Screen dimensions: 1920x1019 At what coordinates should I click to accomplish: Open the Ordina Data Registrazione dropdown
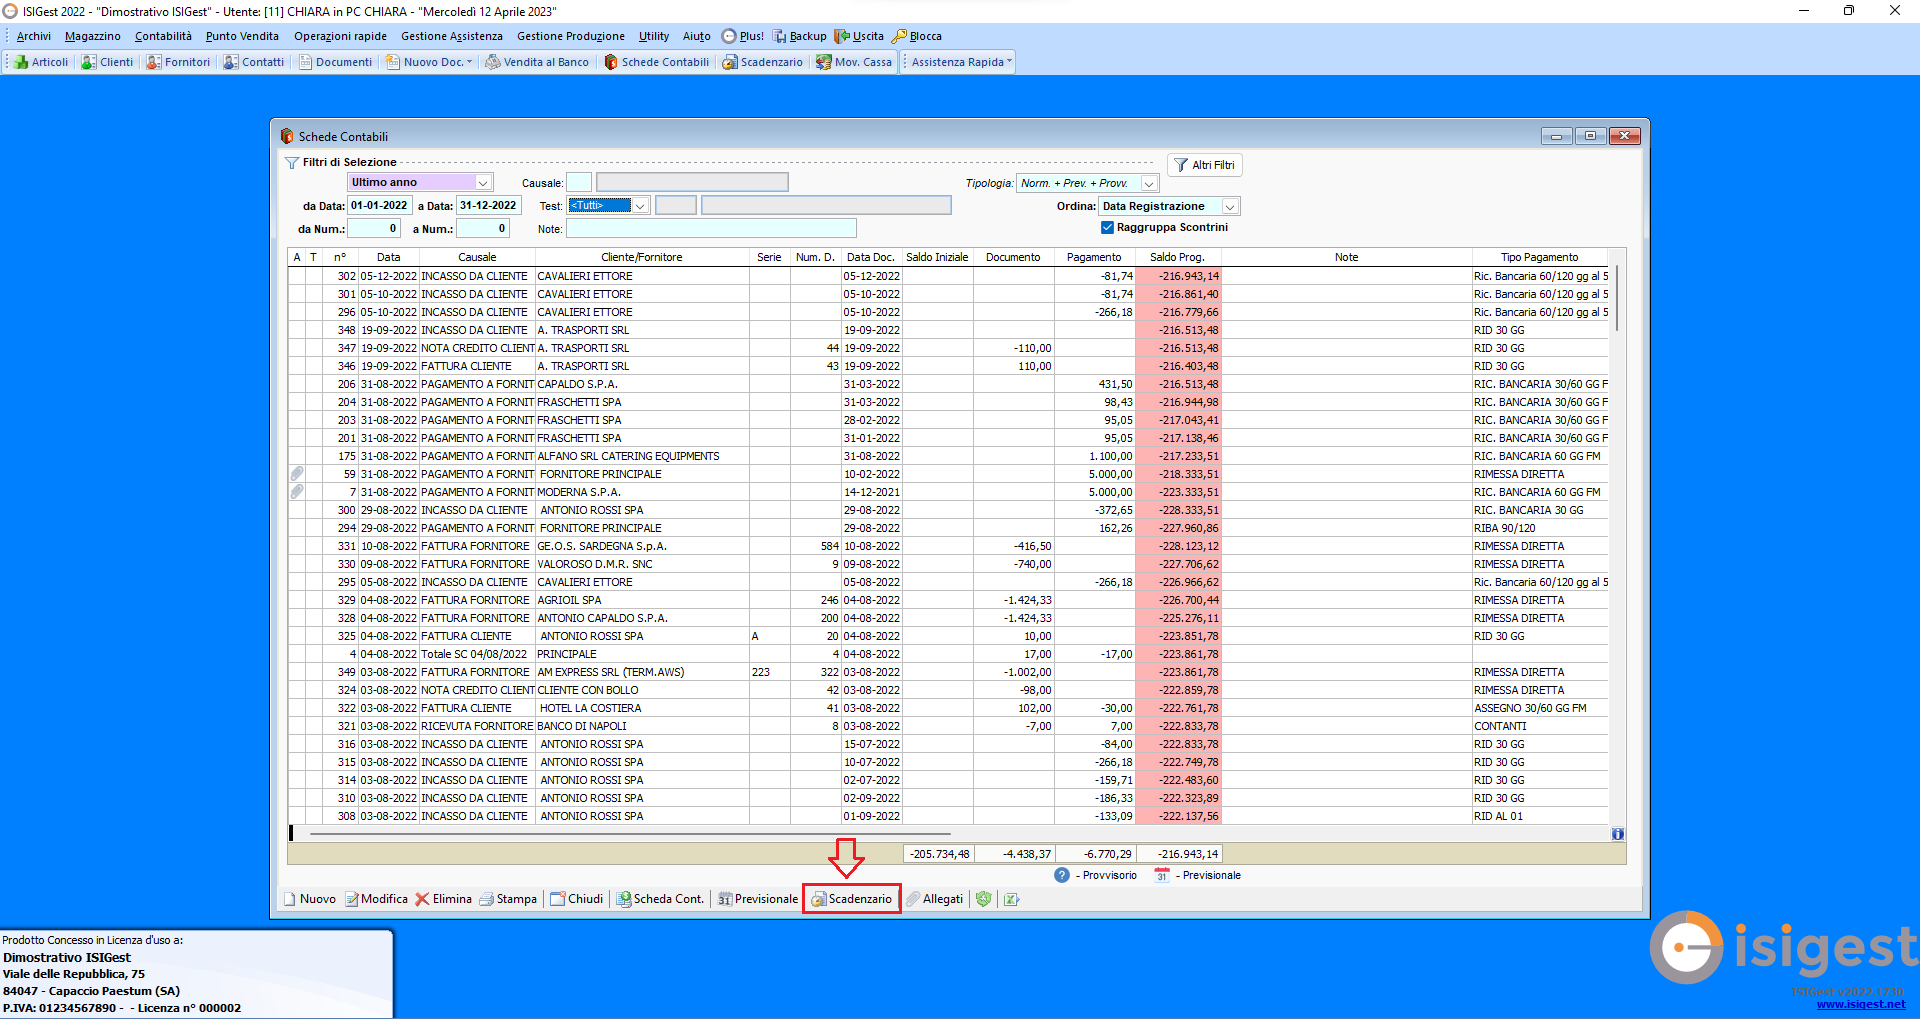pyautogui.click(x=1231, y=206)
